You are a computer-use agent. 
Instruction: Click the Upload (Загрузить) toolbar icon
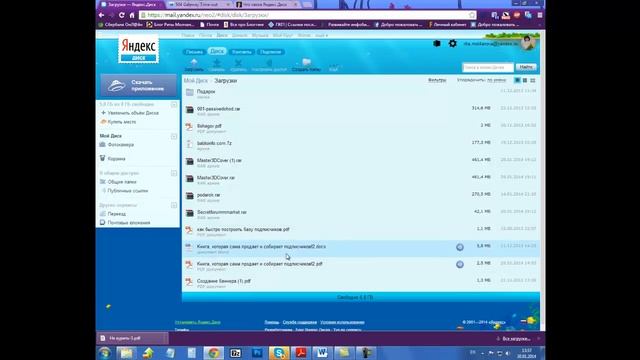[194, 65]
